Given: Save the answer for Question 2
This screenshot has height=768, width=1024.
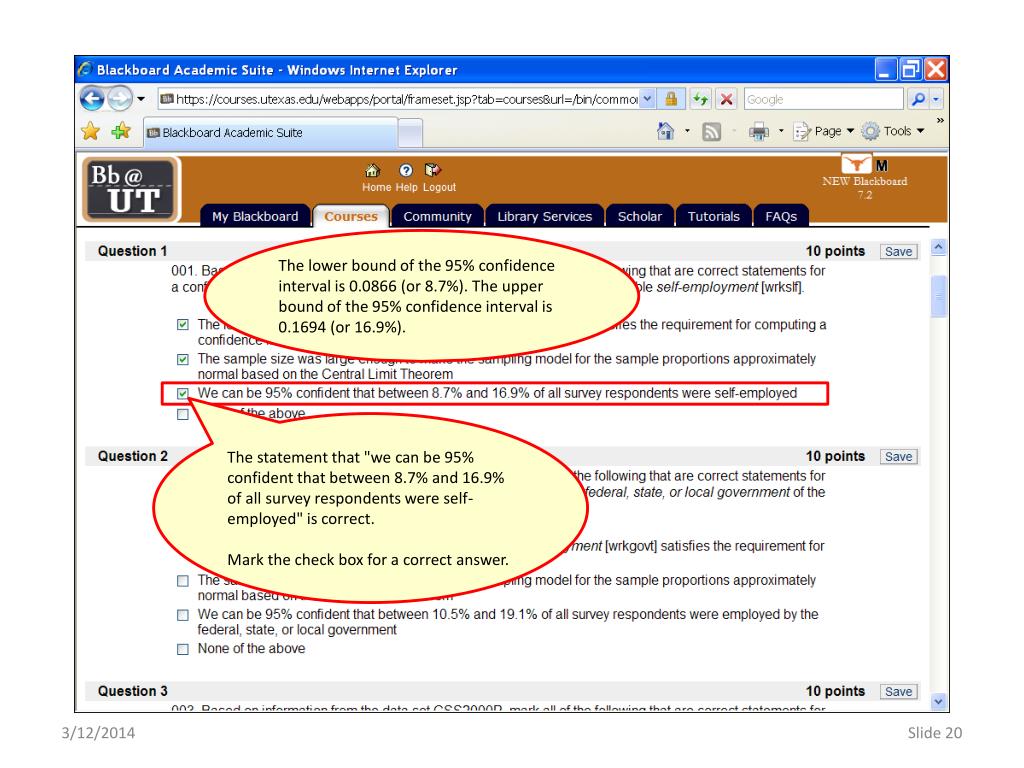Looking at the screenshot, I should 899,456.
